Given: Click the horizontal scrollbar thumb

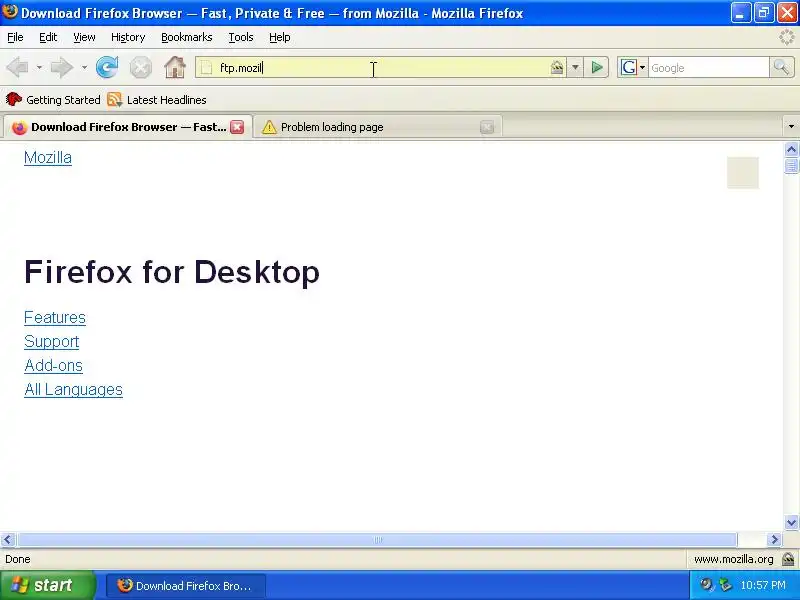Looking at the screenshot, I should [378, 539].
